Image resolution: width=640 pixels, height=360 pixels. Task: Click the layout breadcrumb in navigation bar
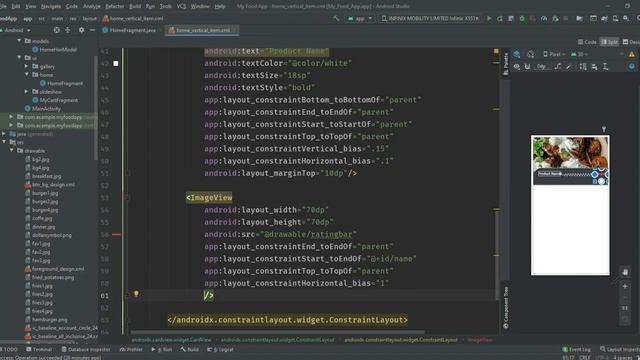[89, 18]
